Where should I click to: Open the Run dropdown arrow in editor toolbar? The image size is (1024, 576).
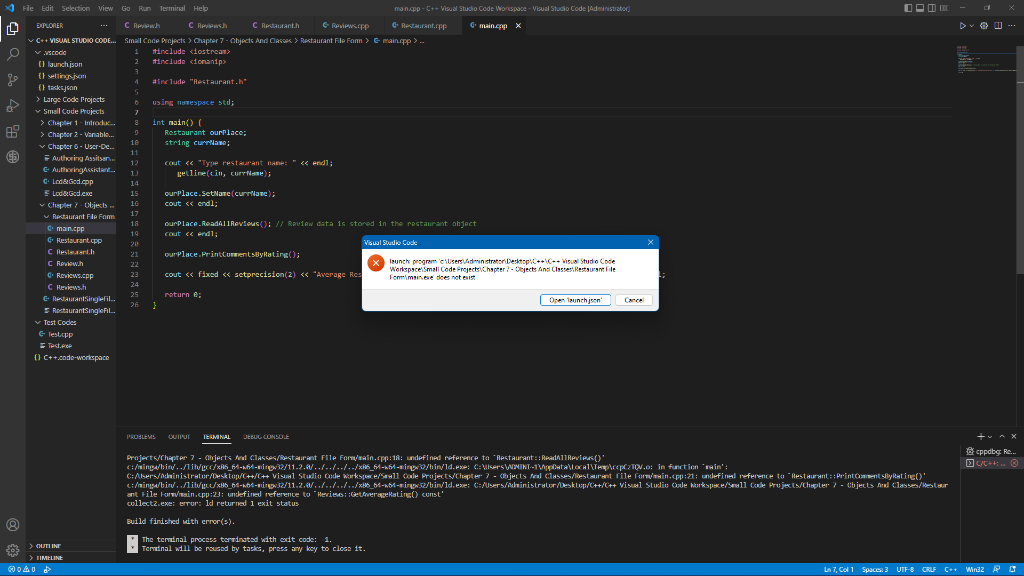click(971, 25)
